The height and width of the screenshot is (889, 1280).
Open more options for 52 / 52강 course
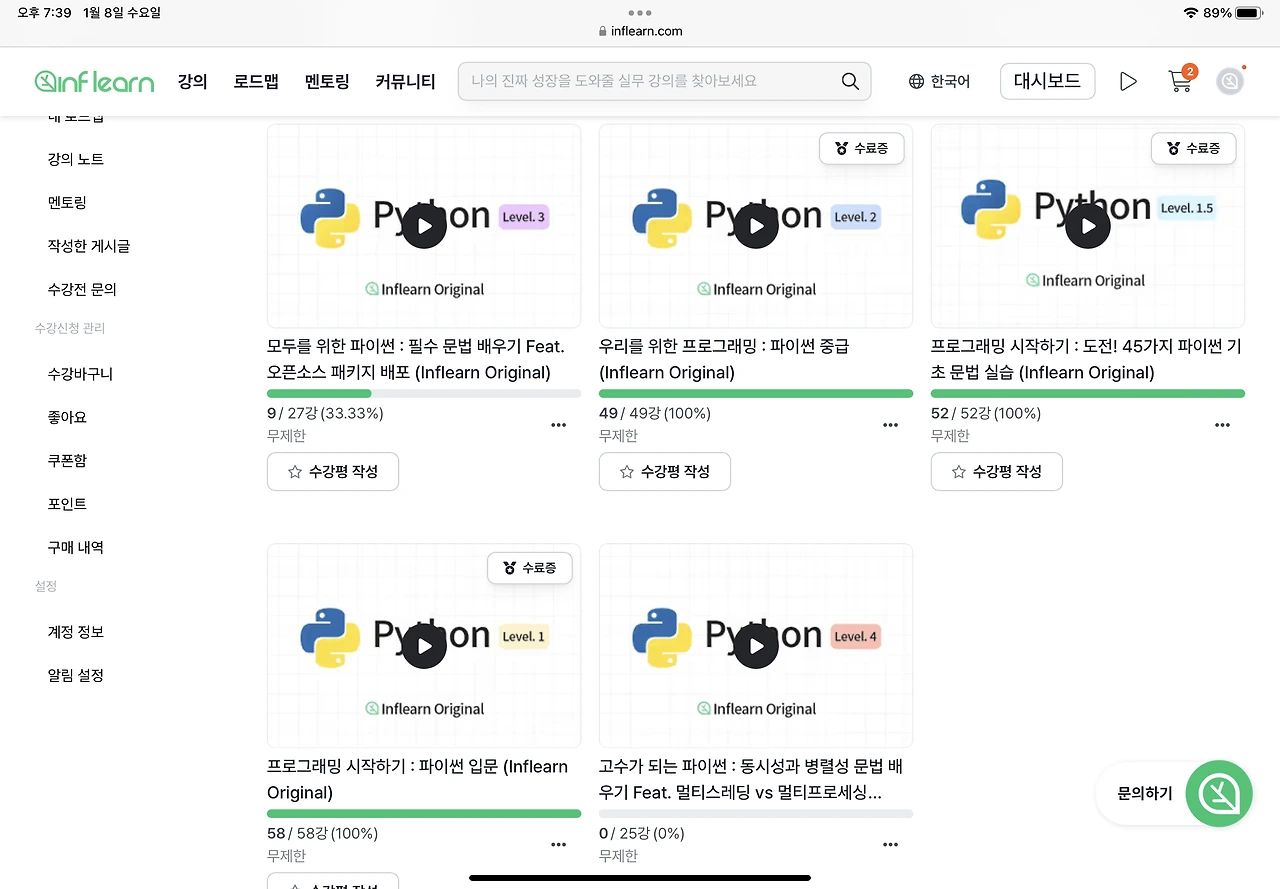[1223, 425]
